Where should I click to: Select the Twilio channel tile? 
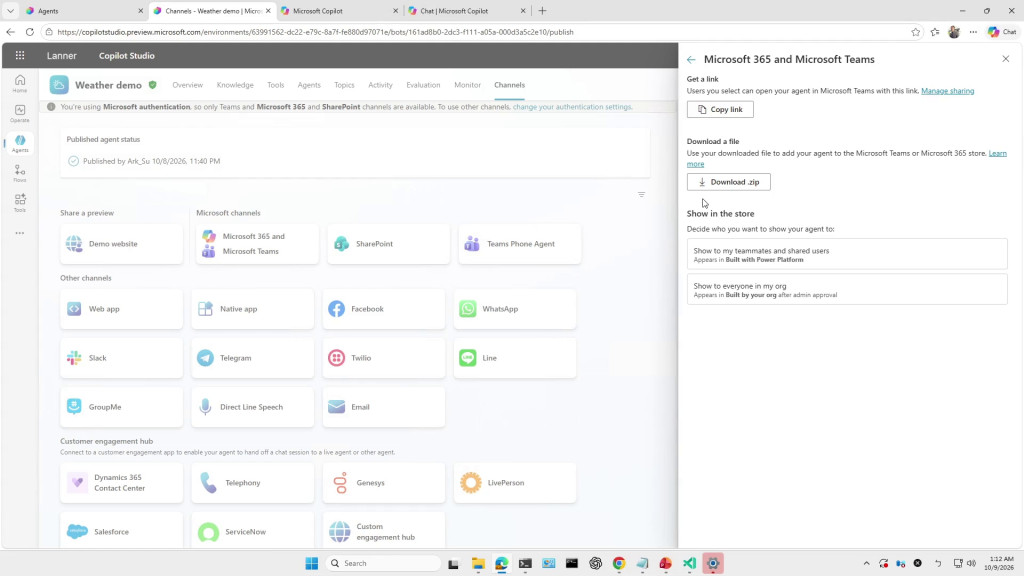384,358
